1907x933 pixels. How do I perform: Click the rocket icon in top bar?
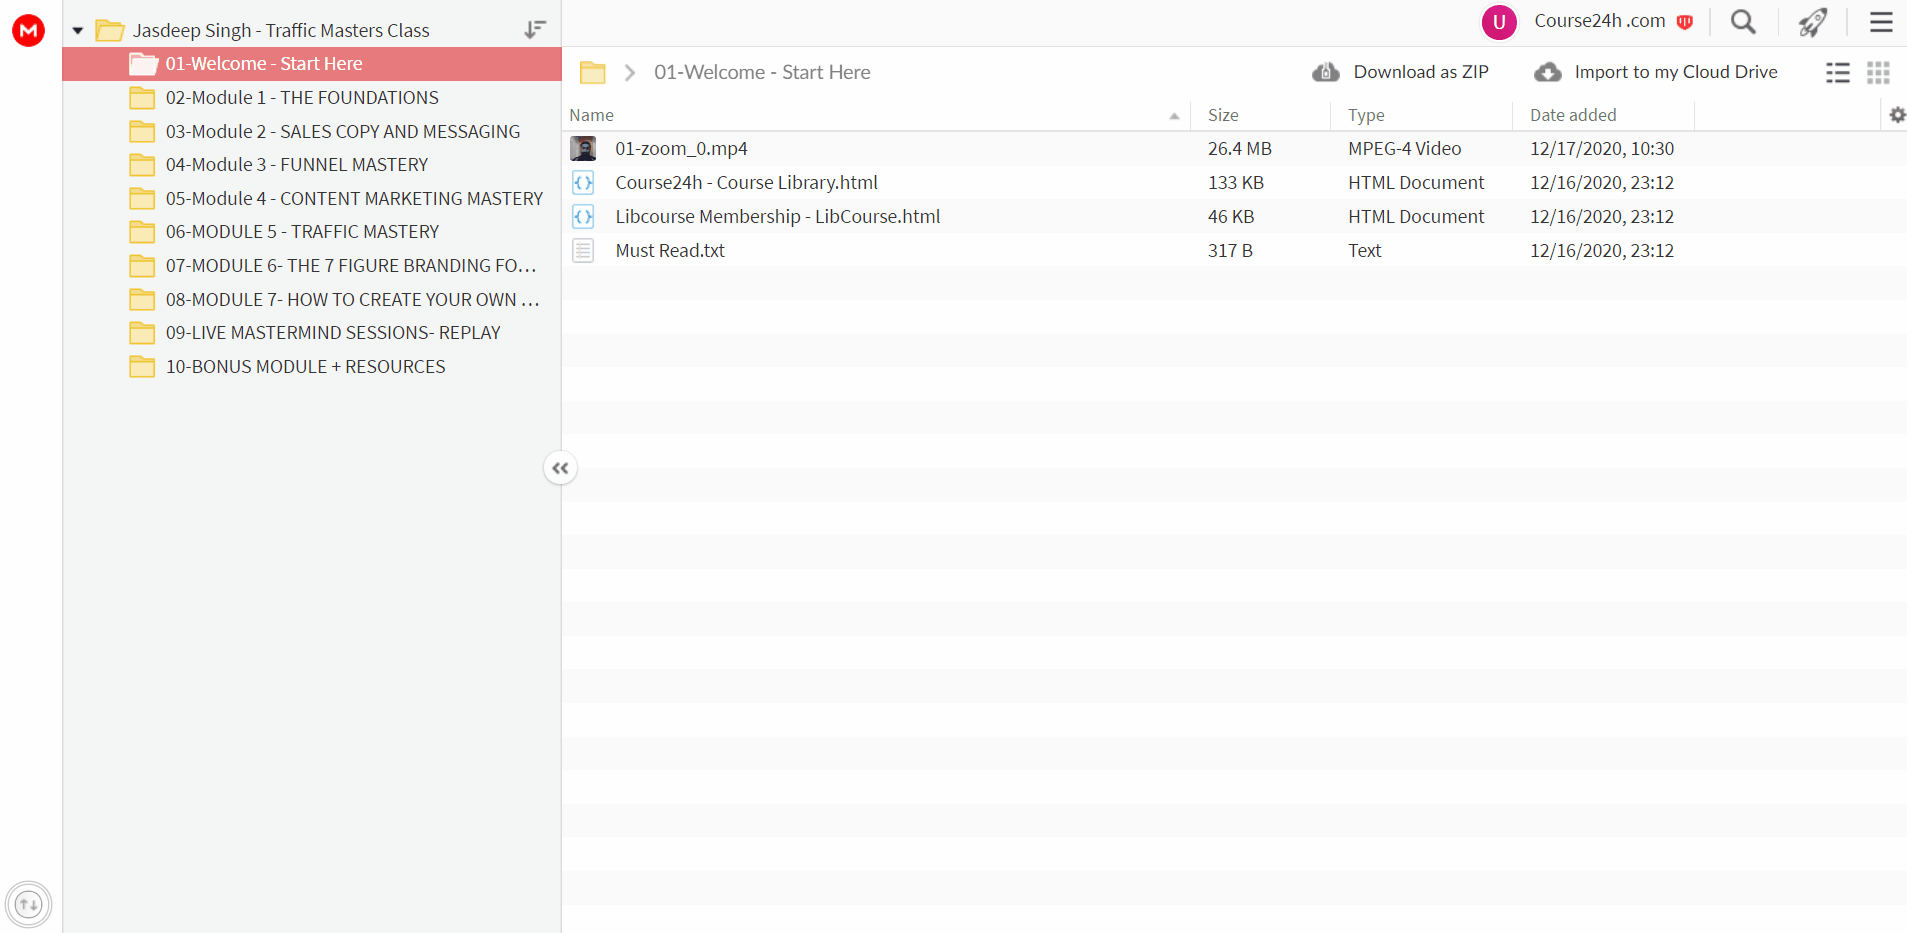1813,22
